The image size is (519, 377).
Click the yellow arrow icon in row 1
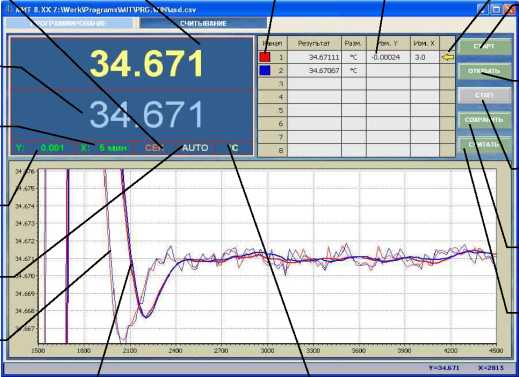click(448, 57)
